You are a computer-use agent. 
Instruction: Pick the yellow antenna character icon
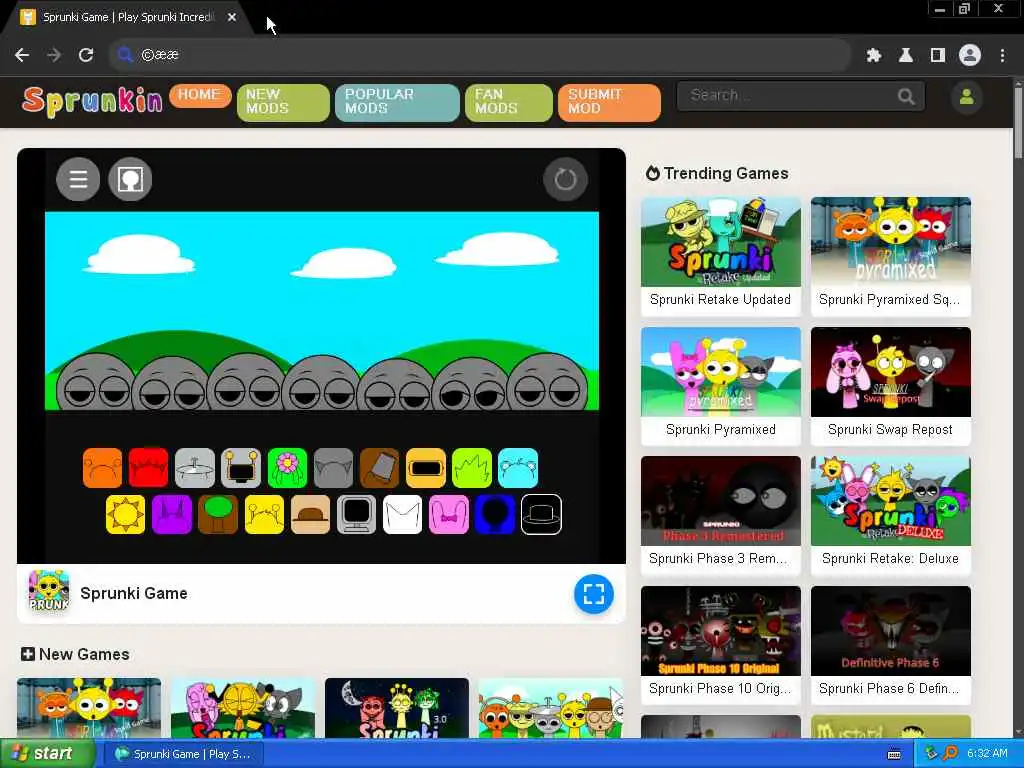click(x=264, y=514)
